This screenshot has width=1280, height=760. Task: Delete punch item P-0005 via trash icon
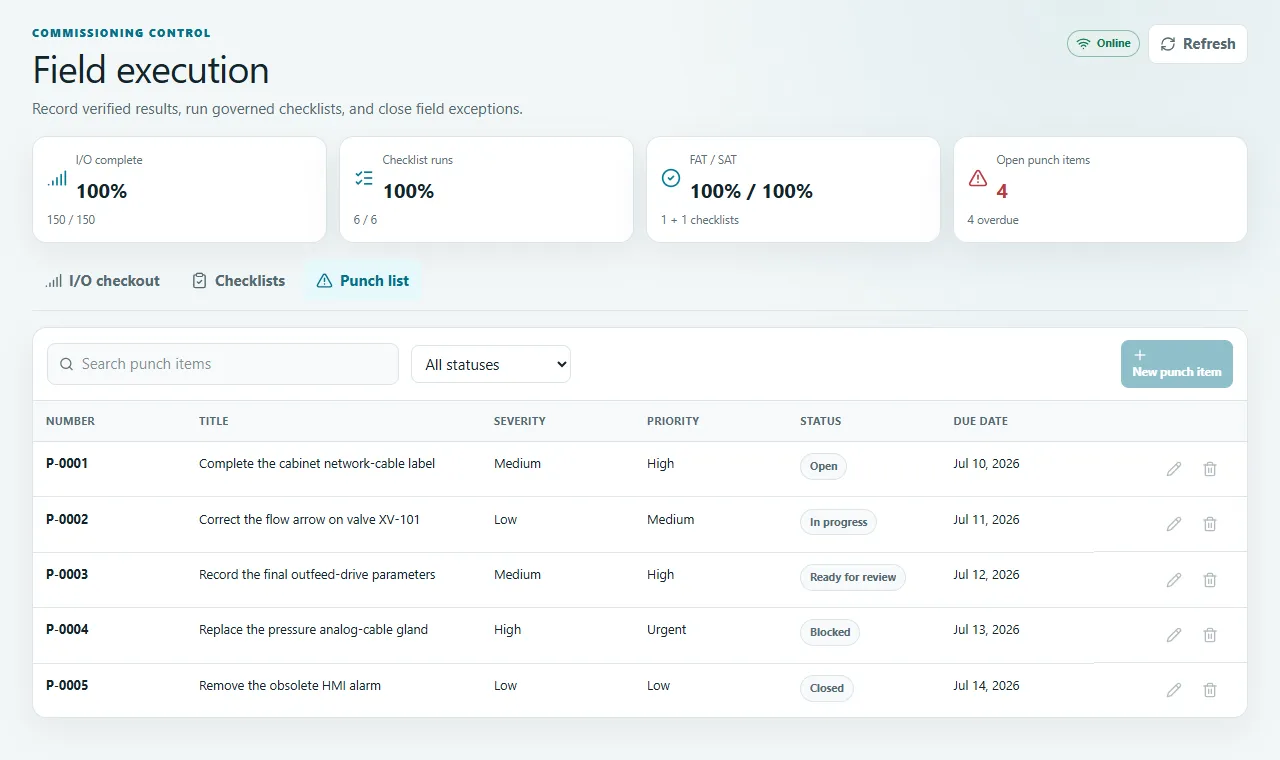tap(1210, 690)
